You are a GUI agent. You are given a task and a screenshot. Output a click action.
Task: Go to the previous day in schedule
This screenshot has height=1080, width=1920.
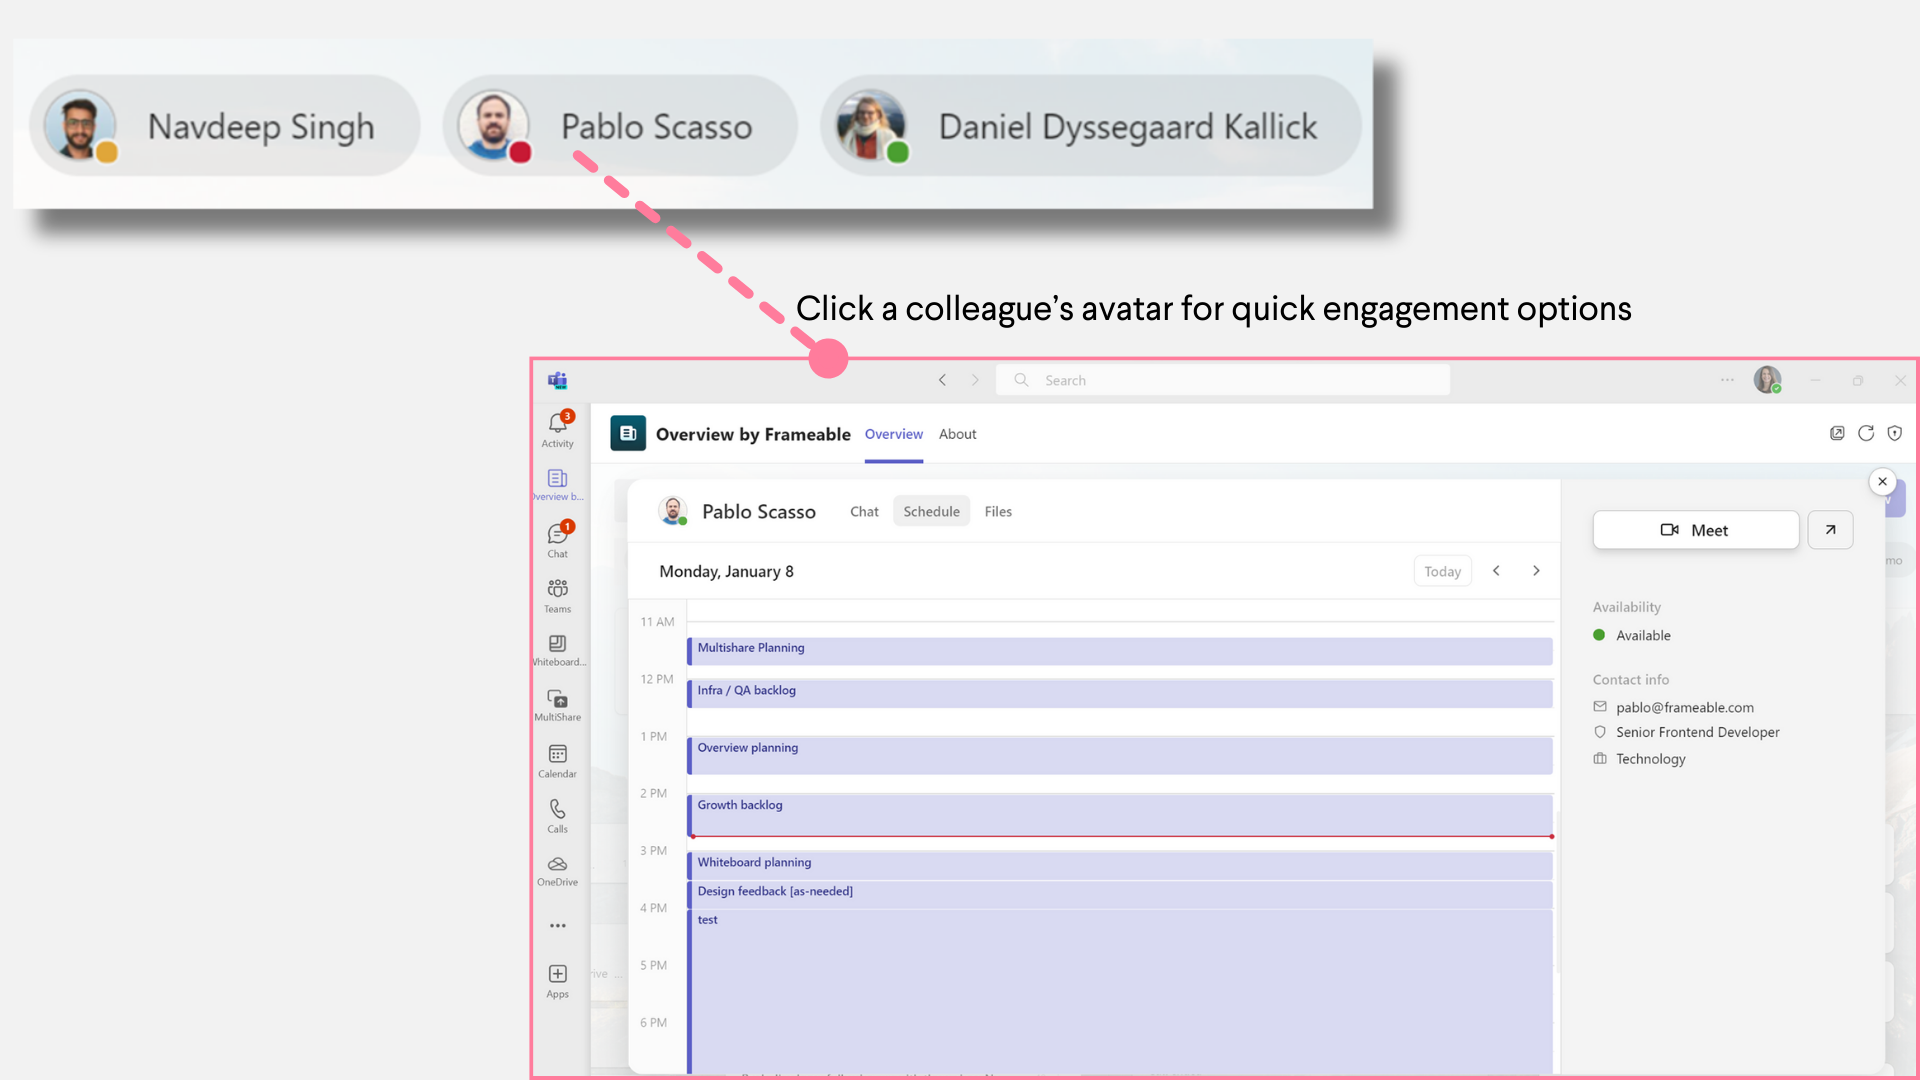point(1496,571)
